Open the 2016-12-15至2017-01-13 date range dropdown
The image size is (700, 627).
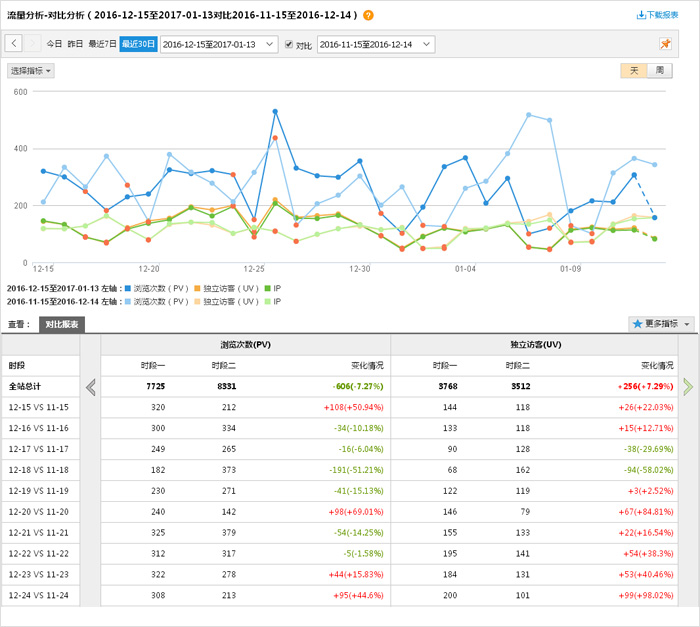pos(218,44)
